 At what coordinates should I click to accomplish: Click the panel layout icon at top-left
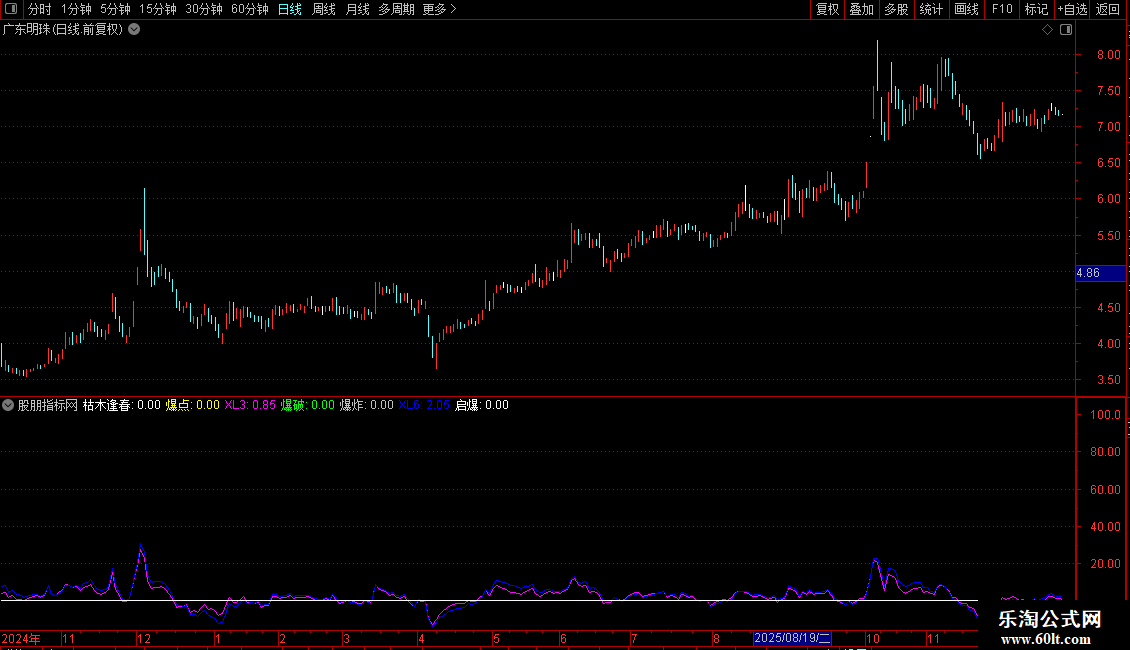(x=11, y=9)
